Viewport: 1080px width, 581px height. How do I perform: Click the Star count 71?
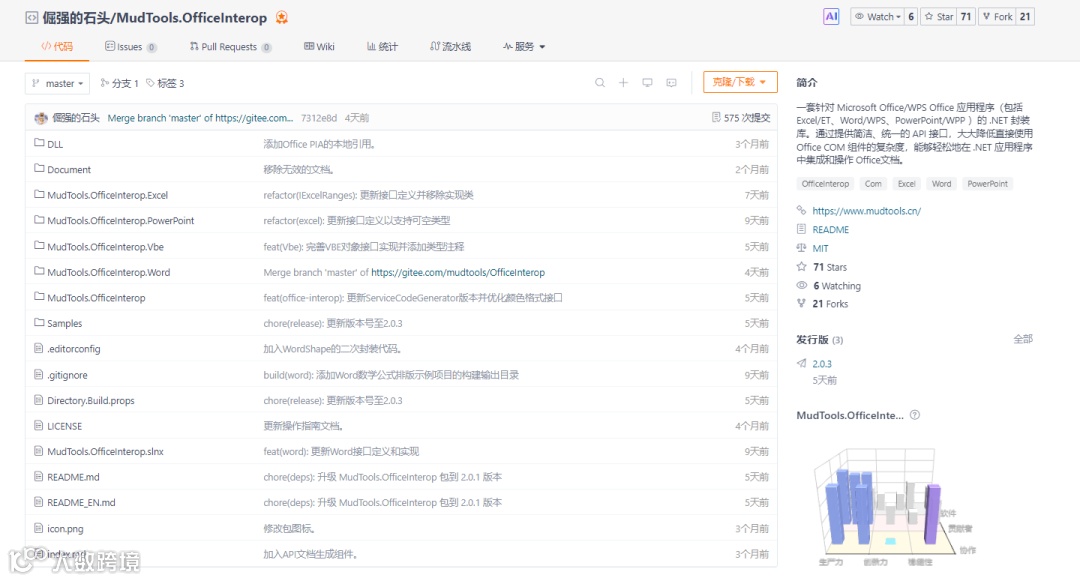tap(966, 17)
